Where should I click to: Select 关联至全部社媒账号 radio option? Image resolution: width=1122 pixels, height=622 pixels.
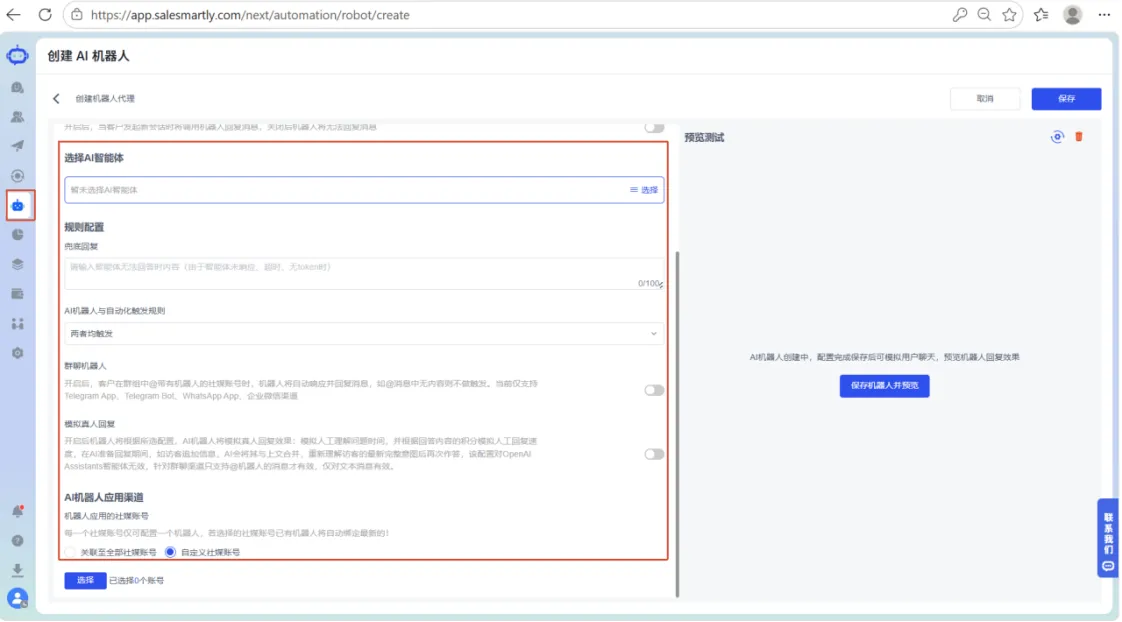(70, 553)
